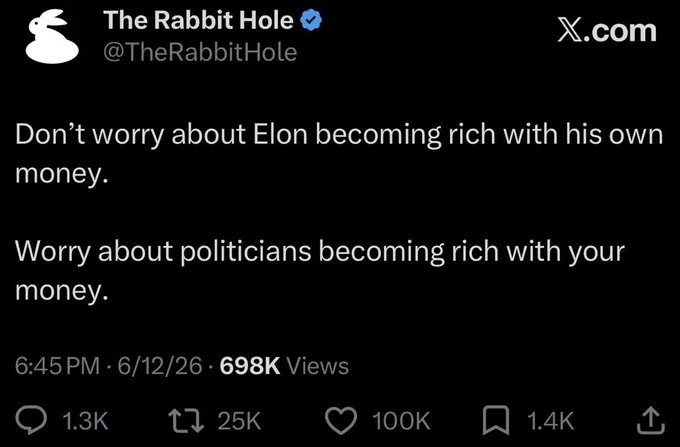
Task: Visit the @TheRabbitHole handle
Action: click(x=200, y=52)
